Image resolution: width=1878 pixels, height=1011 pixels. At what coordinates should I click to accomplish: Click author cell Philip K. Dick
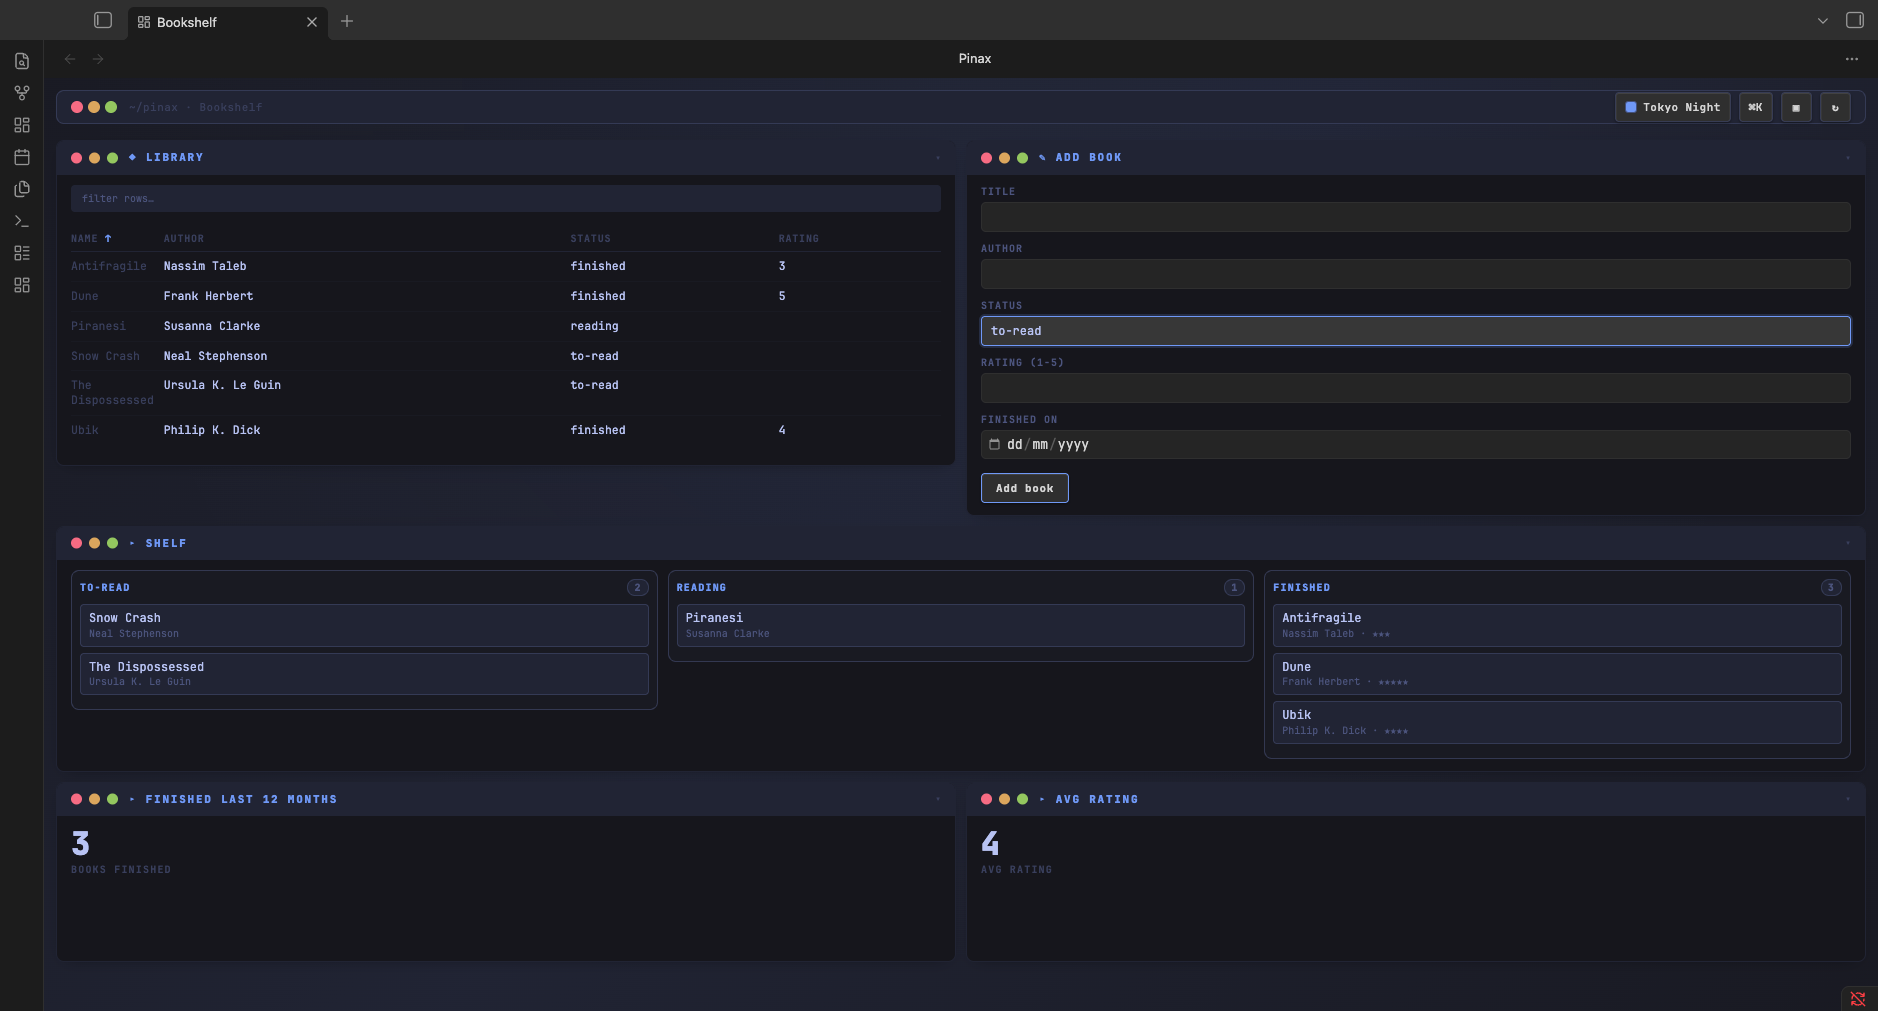[x=212, y=430]
